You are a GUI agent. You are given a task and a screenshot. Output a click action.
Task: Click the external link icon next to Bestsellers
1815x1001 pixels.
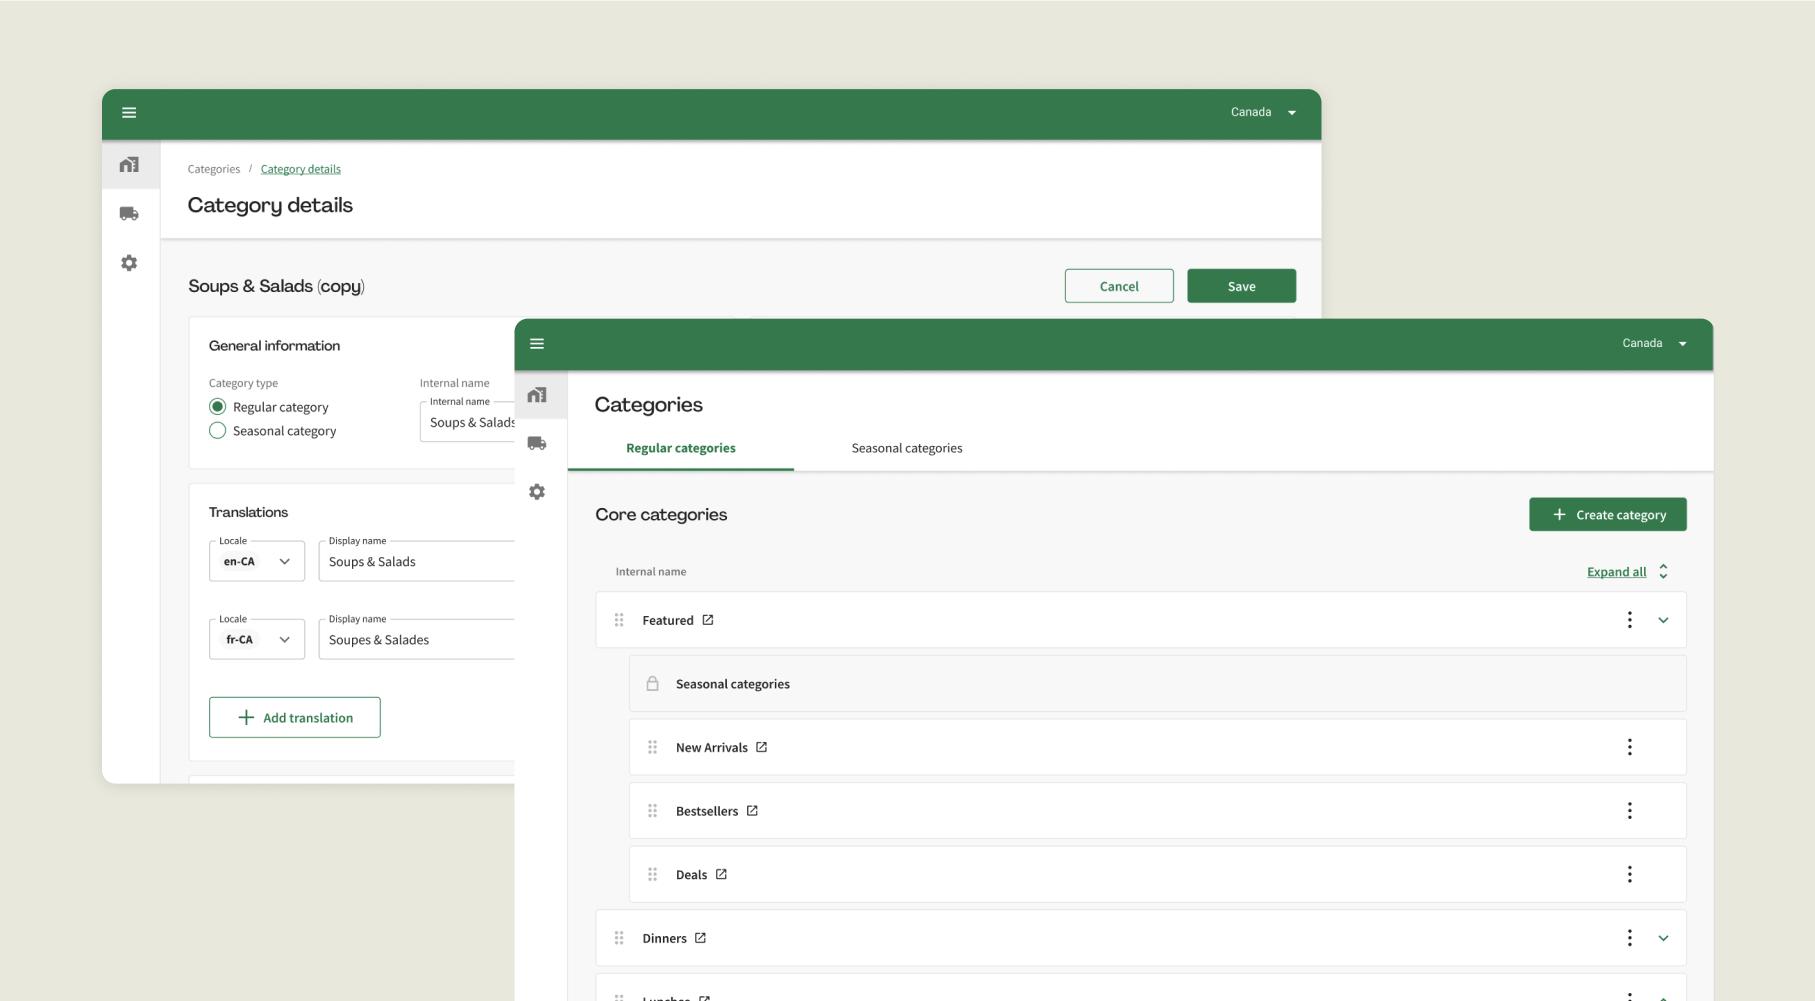coord(752,810)
